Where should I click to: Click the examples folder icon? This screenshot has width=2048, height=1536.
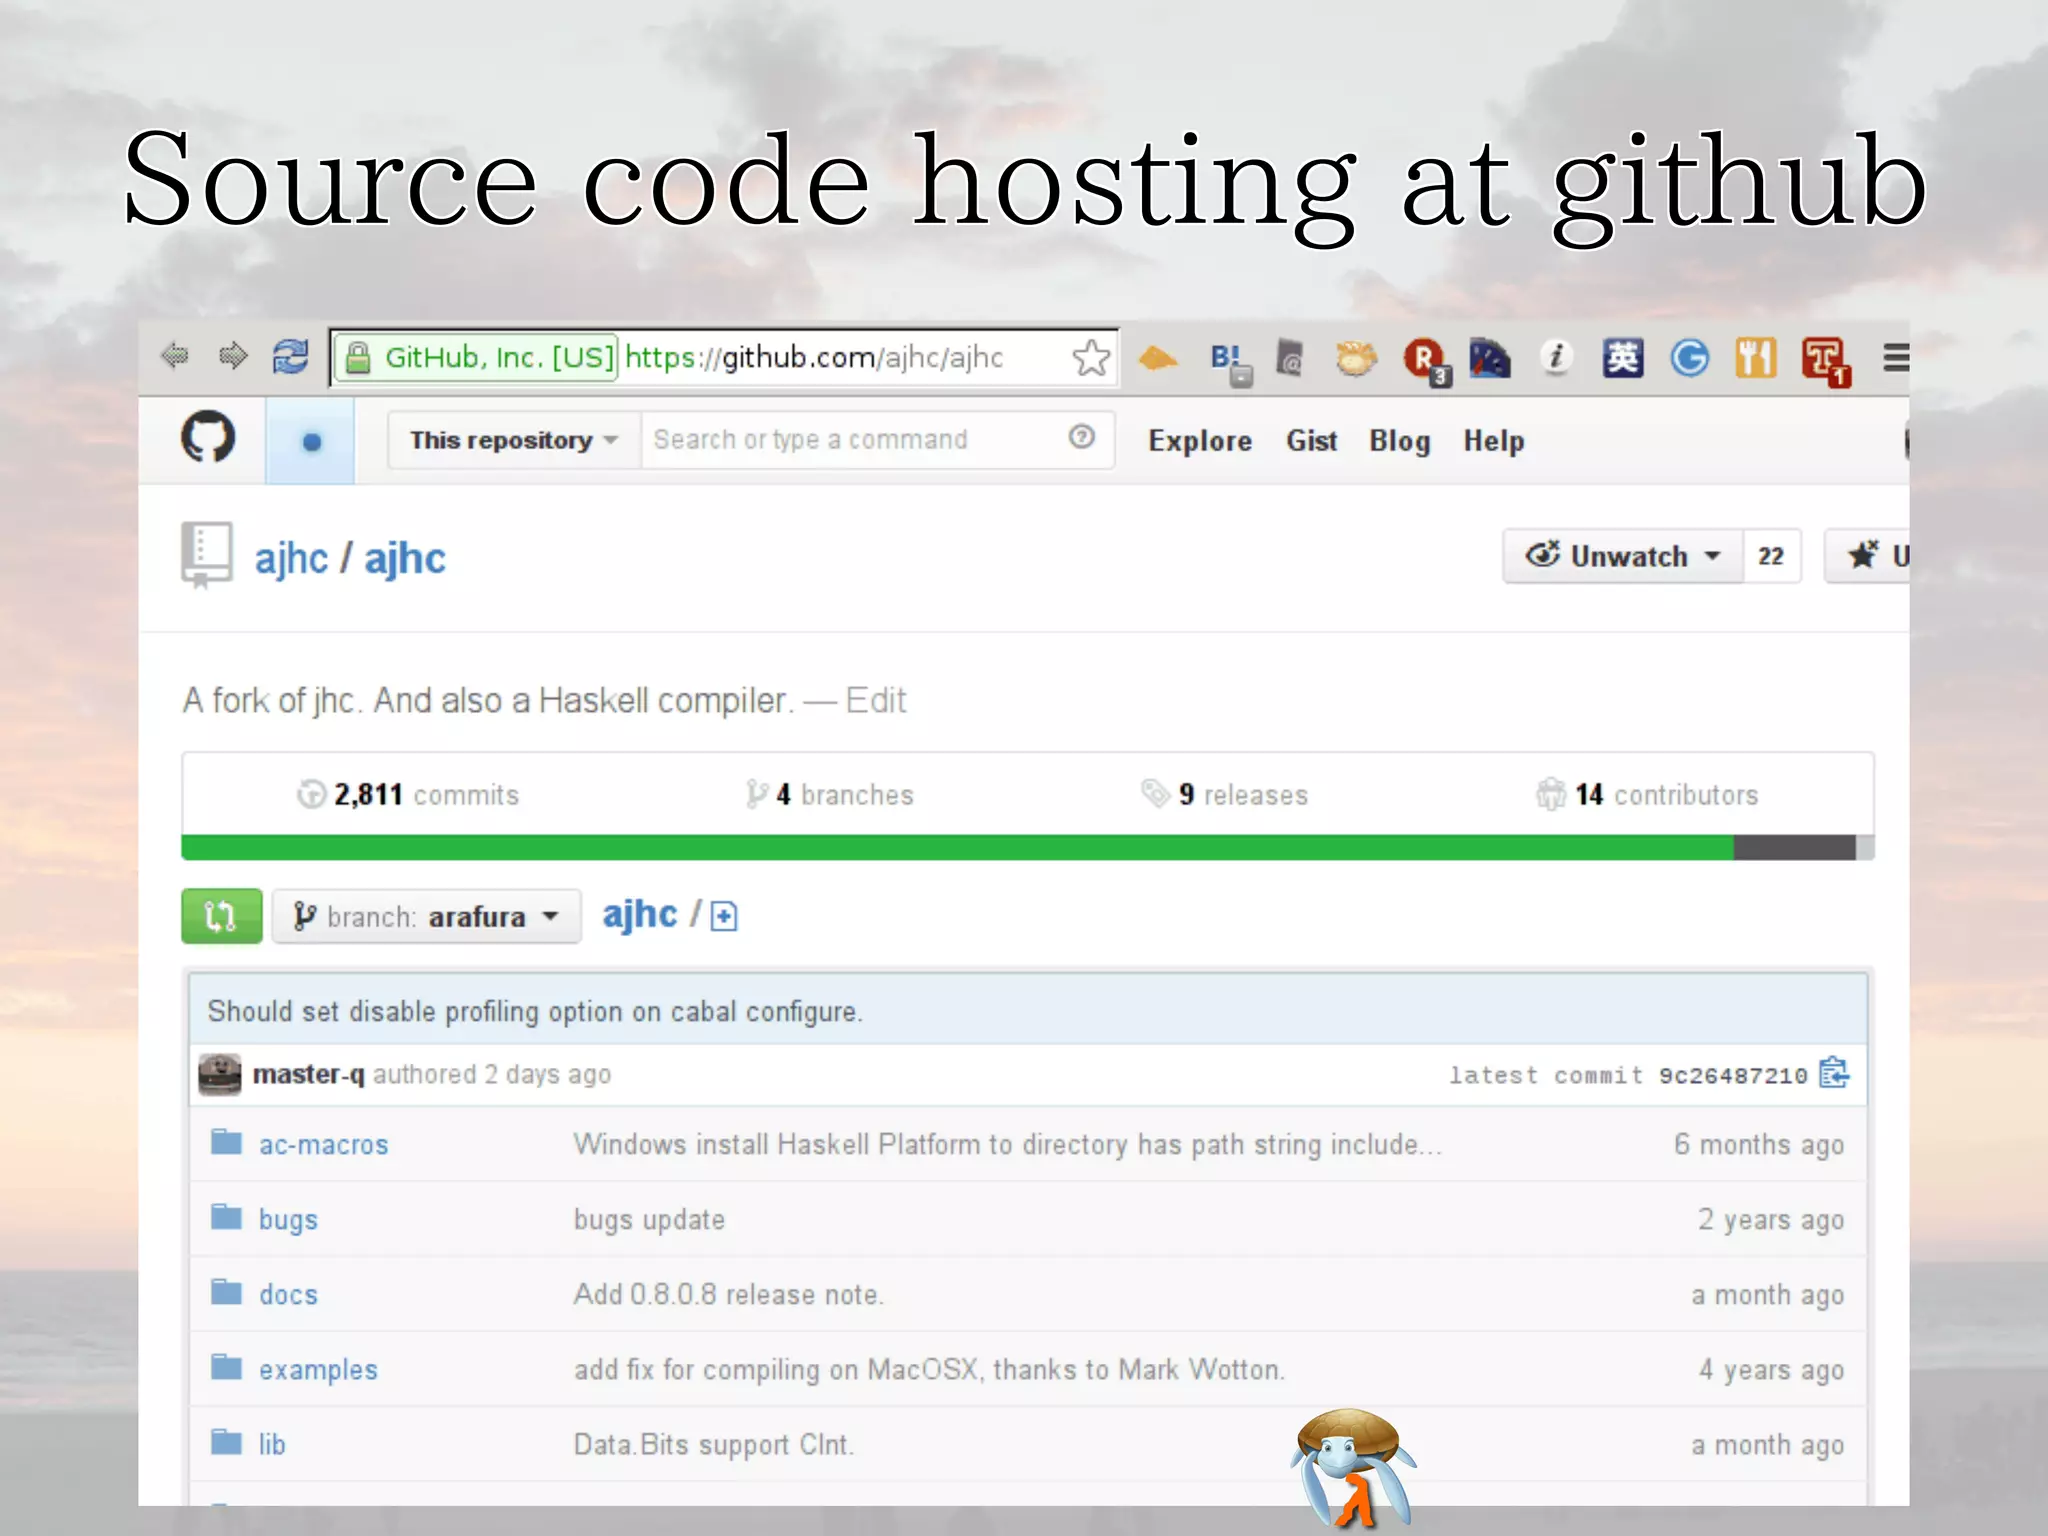[227, 1366]
